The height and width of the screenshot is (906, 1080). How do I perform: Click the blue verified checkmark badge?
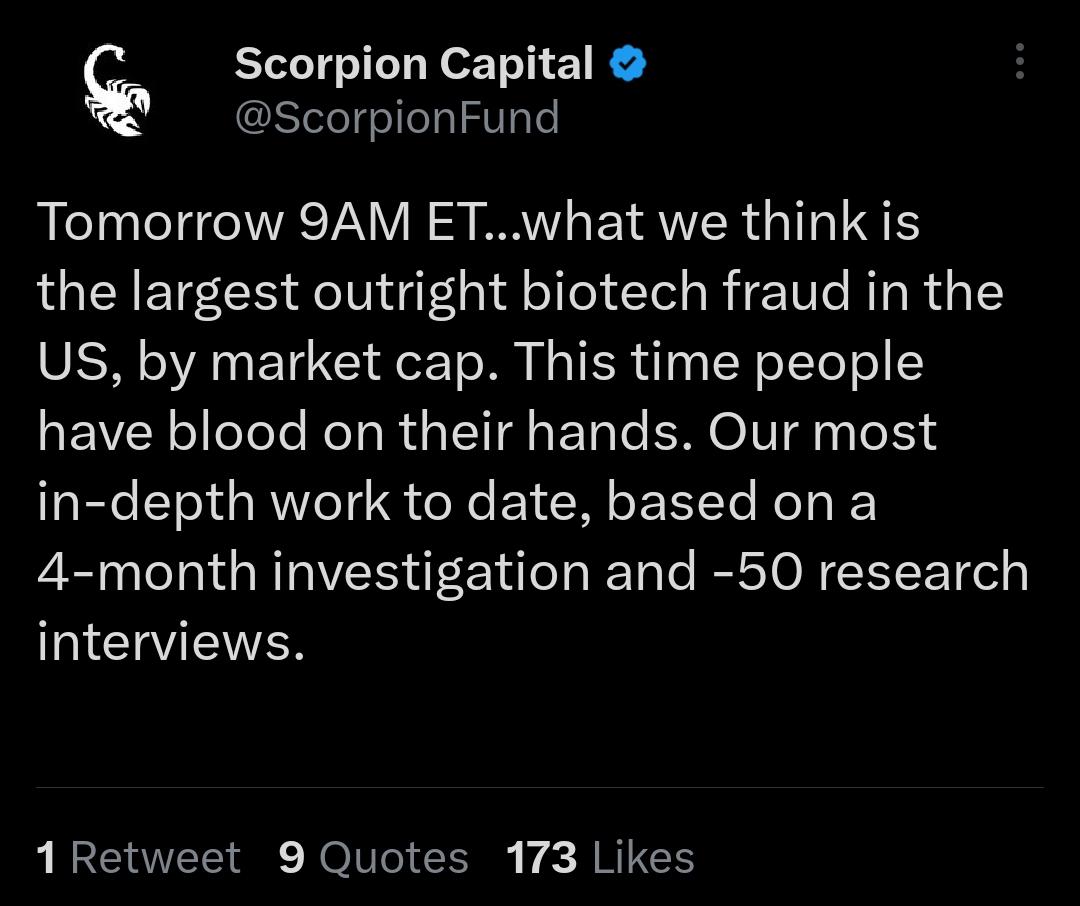pyautogui.click(x=627, y=65)
